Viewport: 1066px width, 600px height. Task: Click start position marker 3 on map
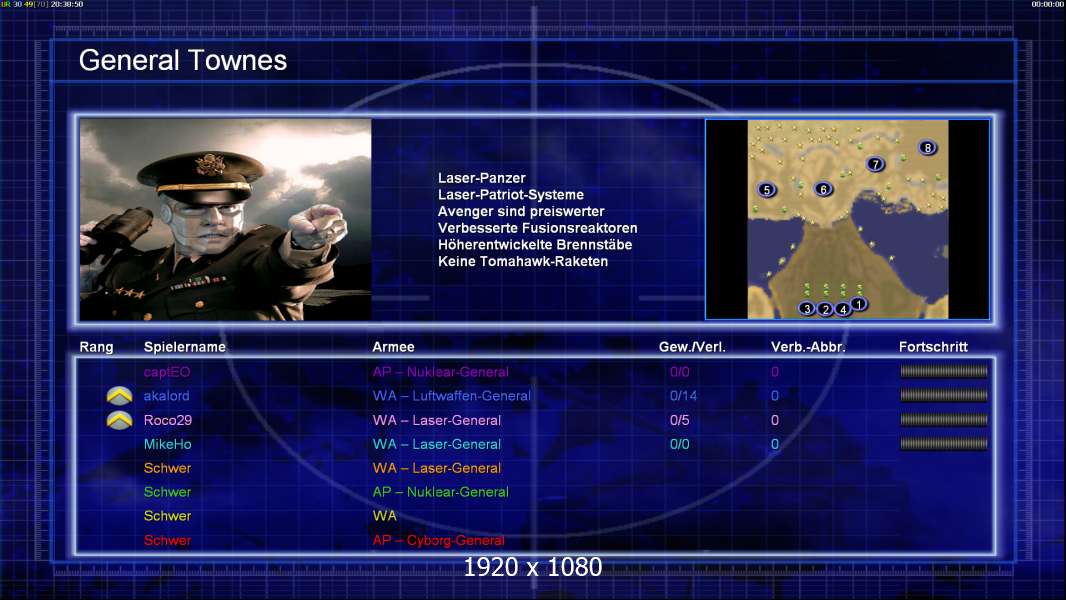pyautogui.click(x=807, y=308)
